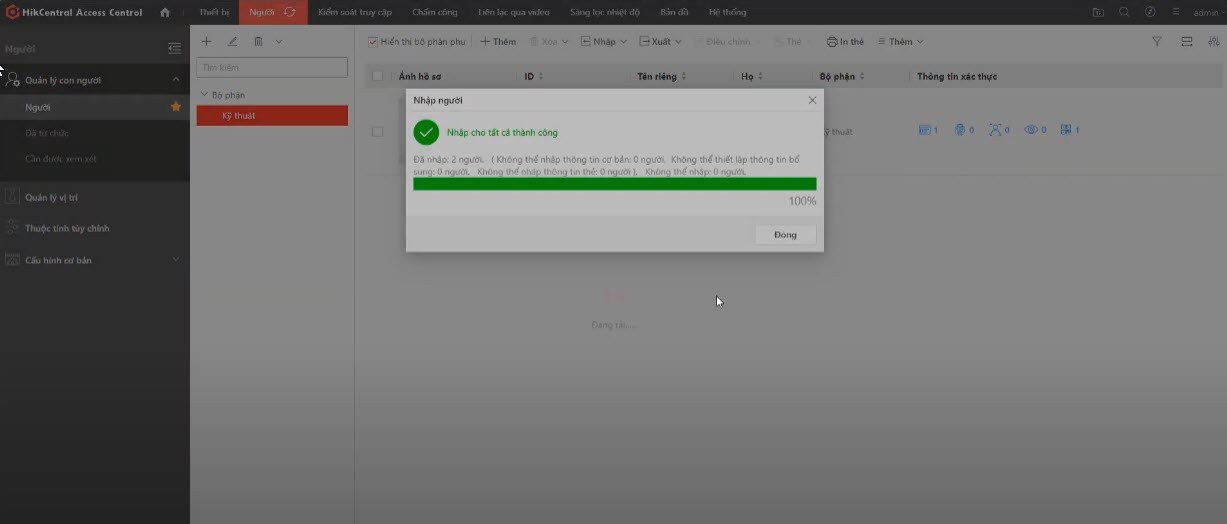Viewport: 1227px width, 524px height.
Task: Click the column settings sliders icon
Action: (x=1214, y=42)
